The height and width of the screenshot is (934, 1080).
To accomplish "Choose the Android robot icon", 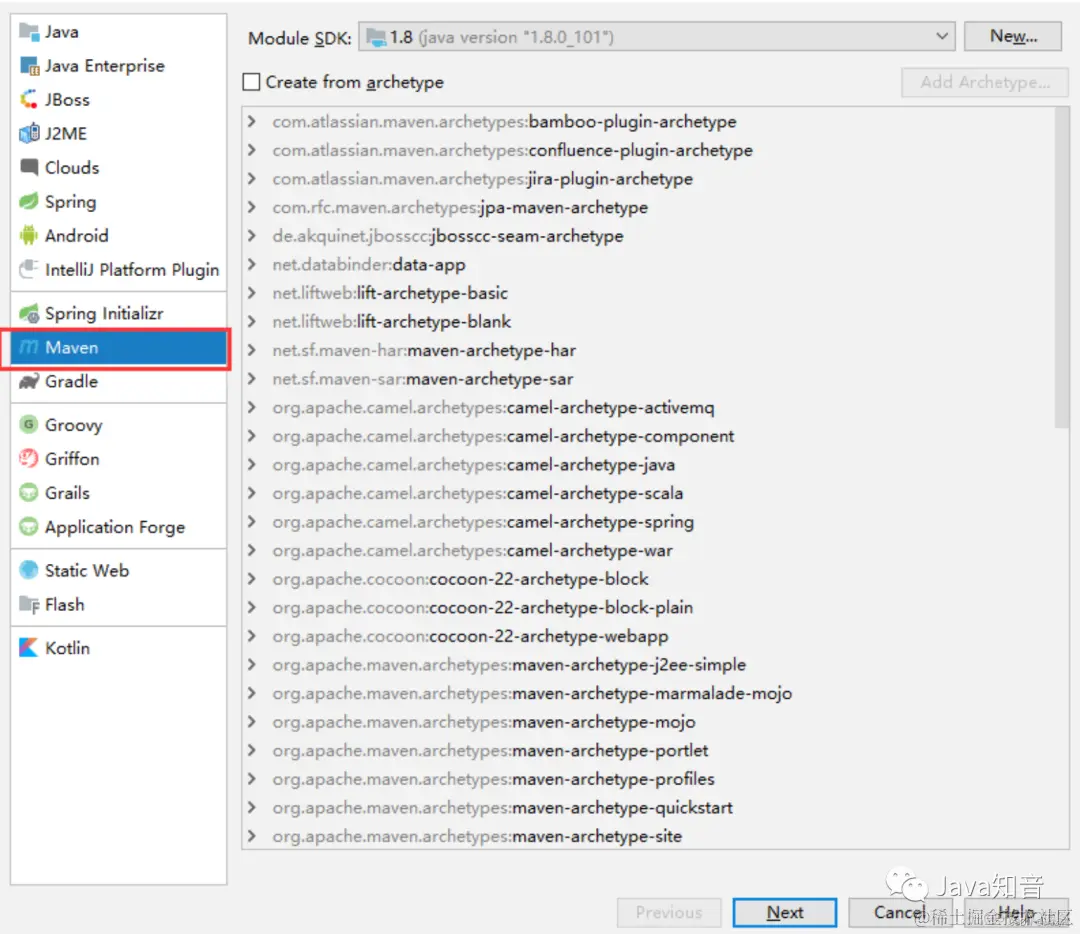I will (29, 236).
